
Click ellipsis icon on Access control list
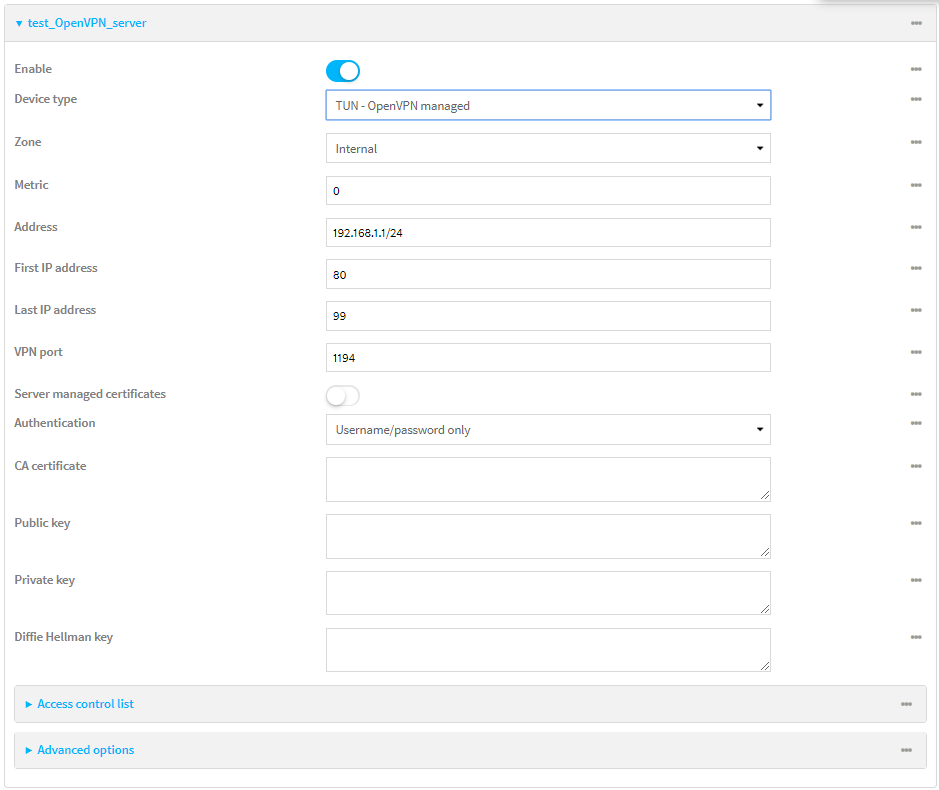(905, 704)
